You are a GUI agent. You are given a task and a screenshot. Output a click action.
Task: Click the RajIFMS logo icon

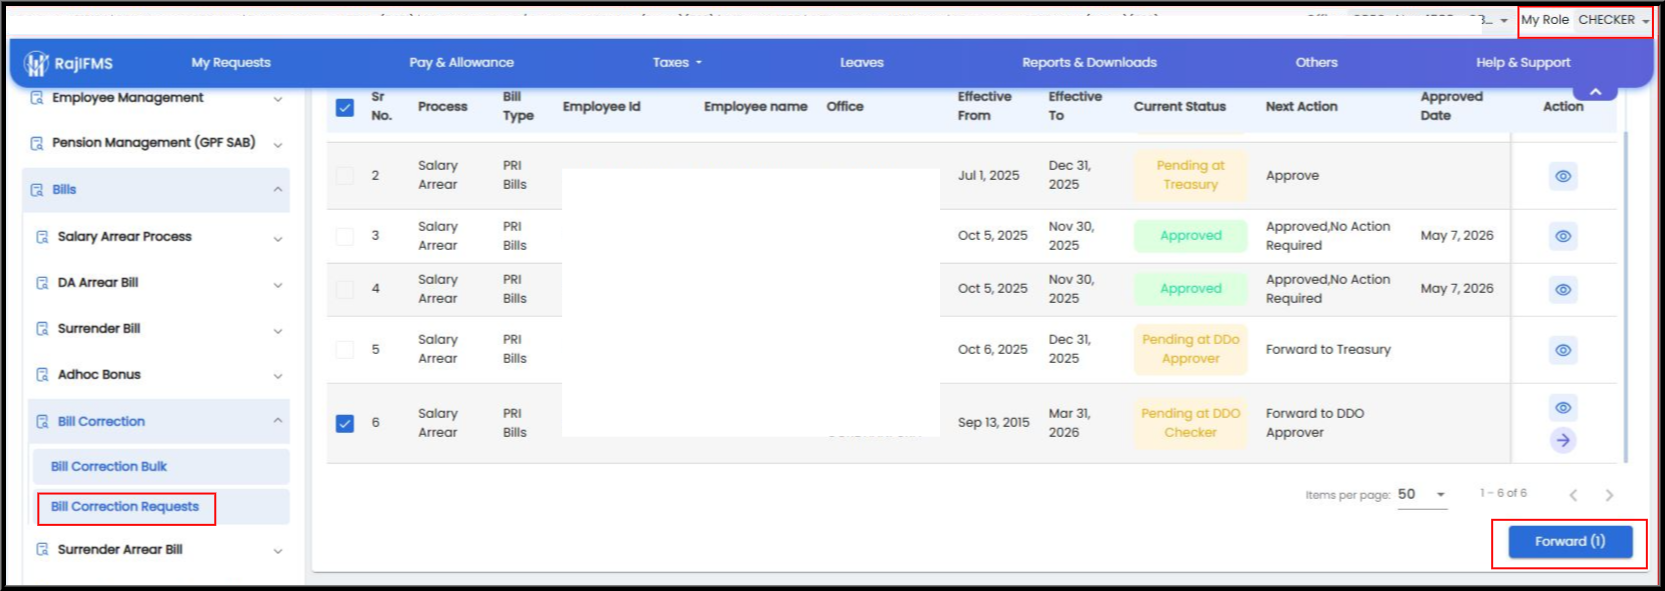pyautogui.click(x=37, y=63)
